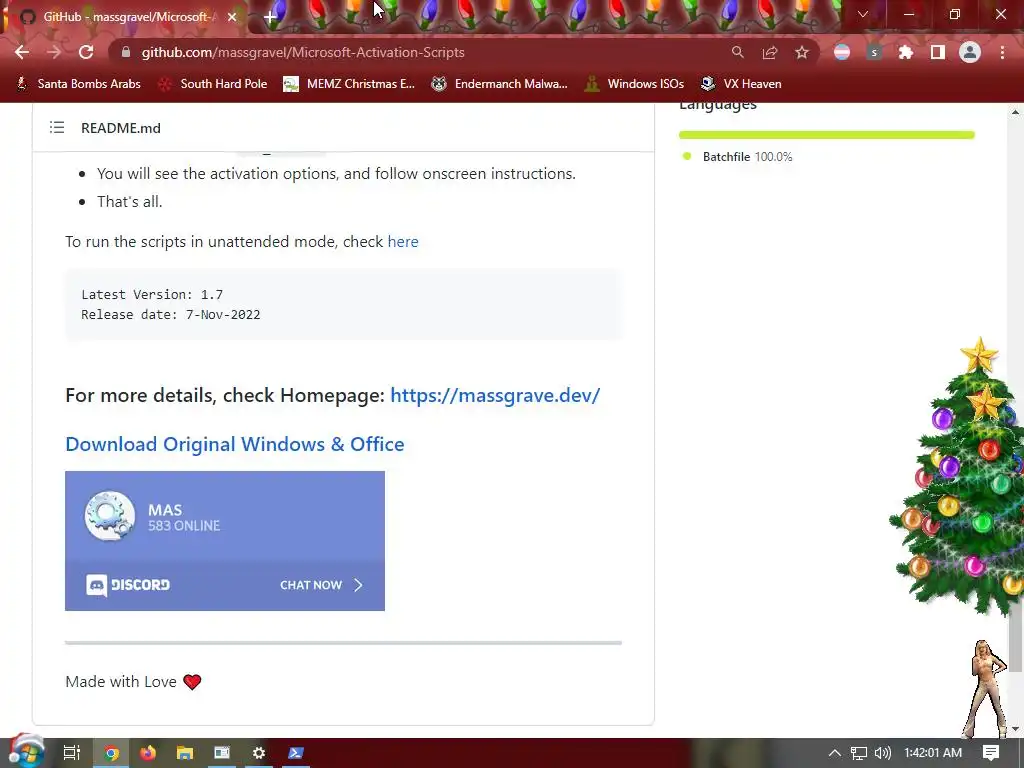1024x768 pixels.
Task: Open South Hard Pole bookmark
Action: click(213, 84)
